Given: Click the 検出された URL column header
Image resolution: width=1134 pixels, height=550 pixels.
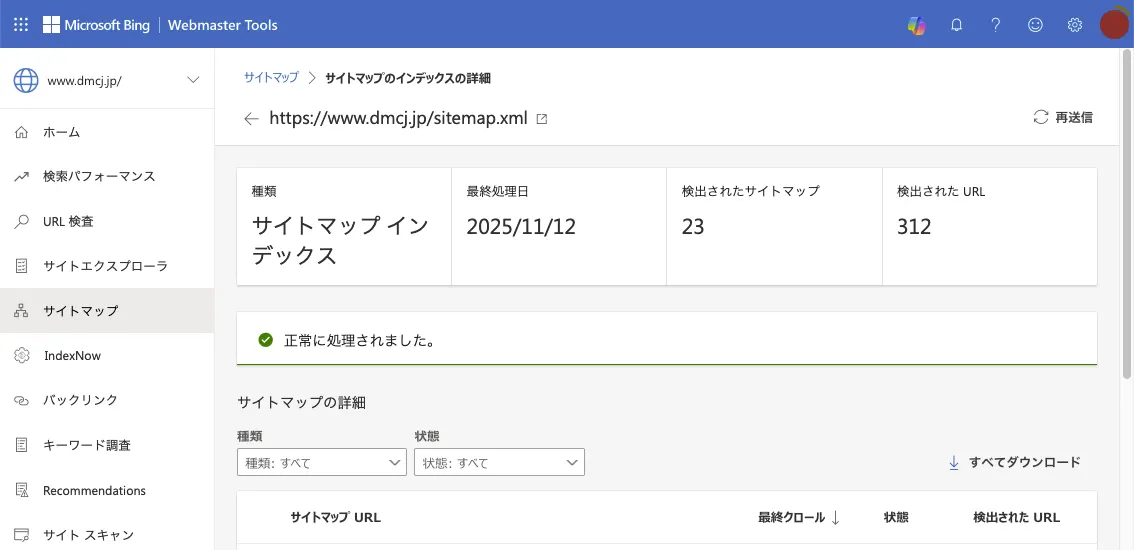Looking at the screenshot, I should point(1016,517).
